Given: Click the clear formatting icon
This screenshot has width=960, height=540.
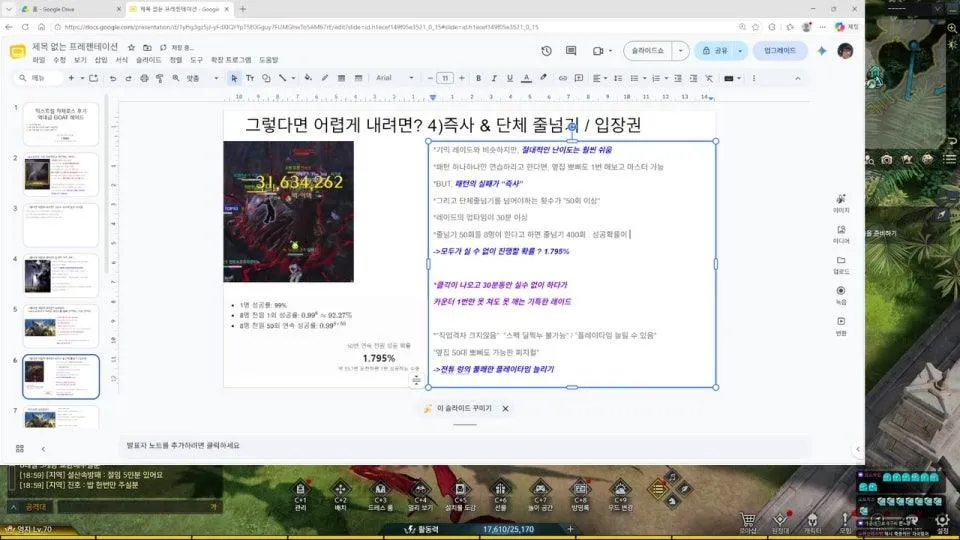Looking at the screenshot, I should pos(709,78).
